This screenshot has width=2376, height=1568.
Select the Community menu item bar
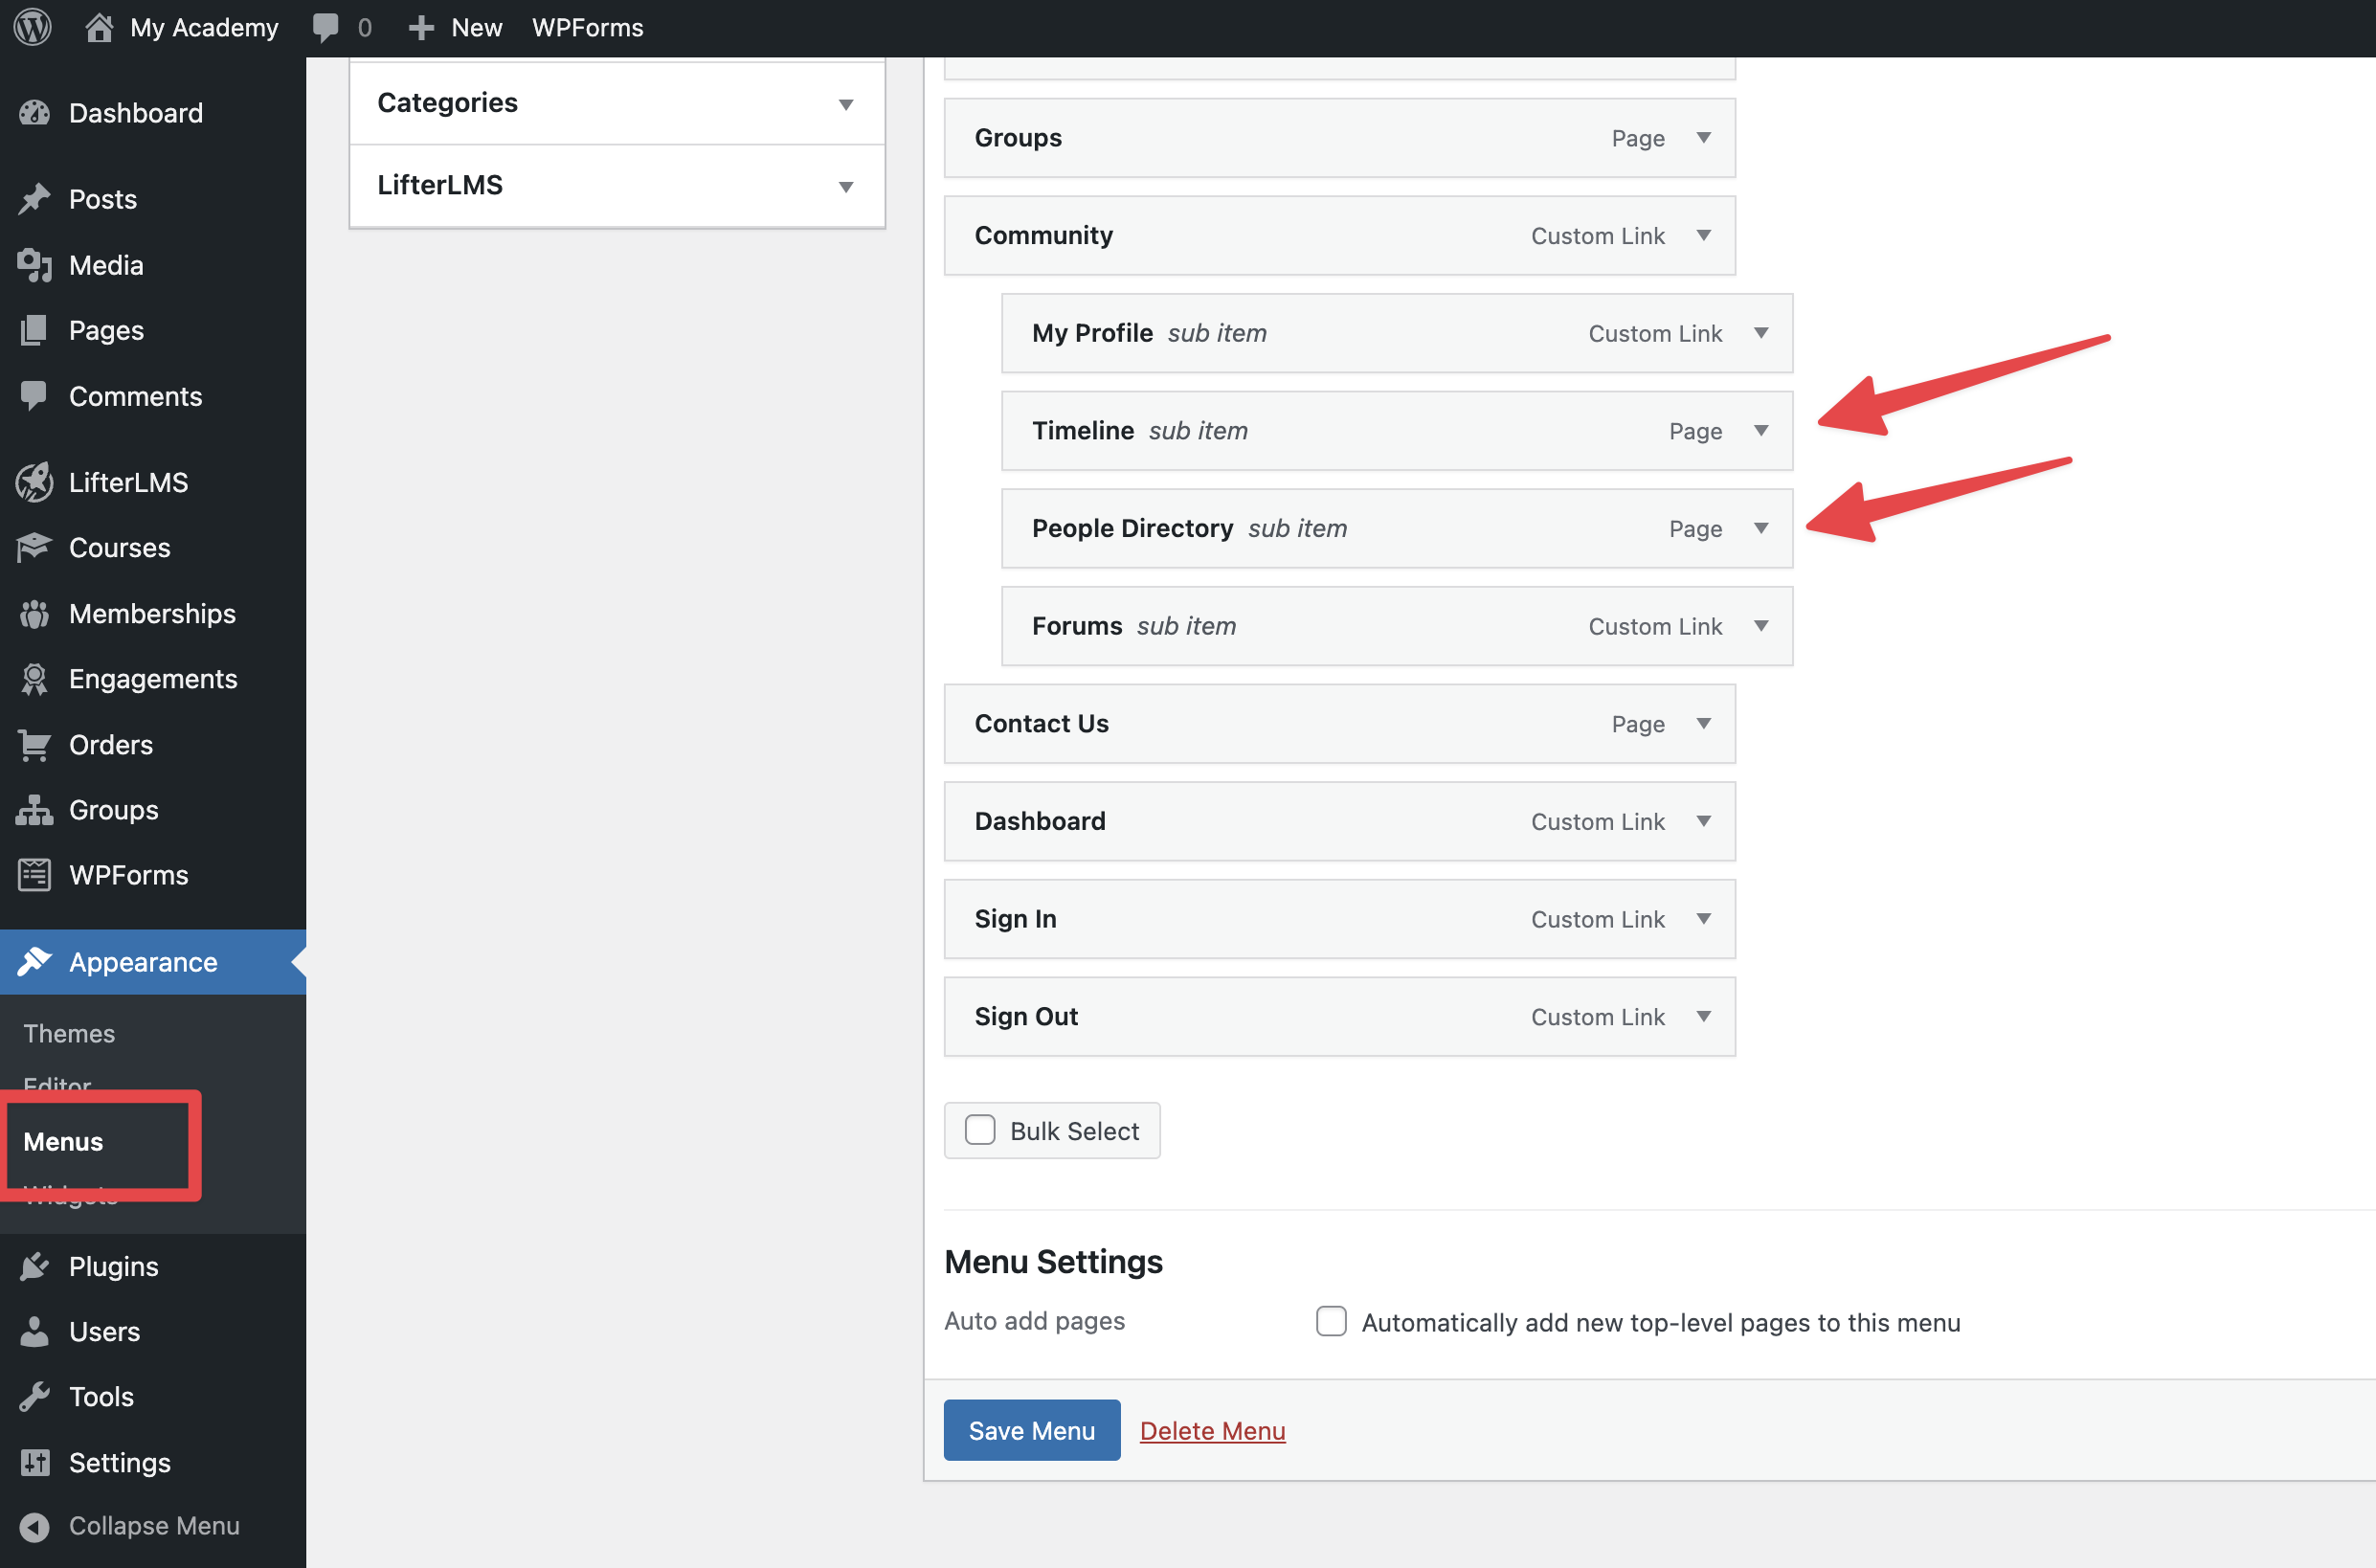click(x=1300, y=236)
